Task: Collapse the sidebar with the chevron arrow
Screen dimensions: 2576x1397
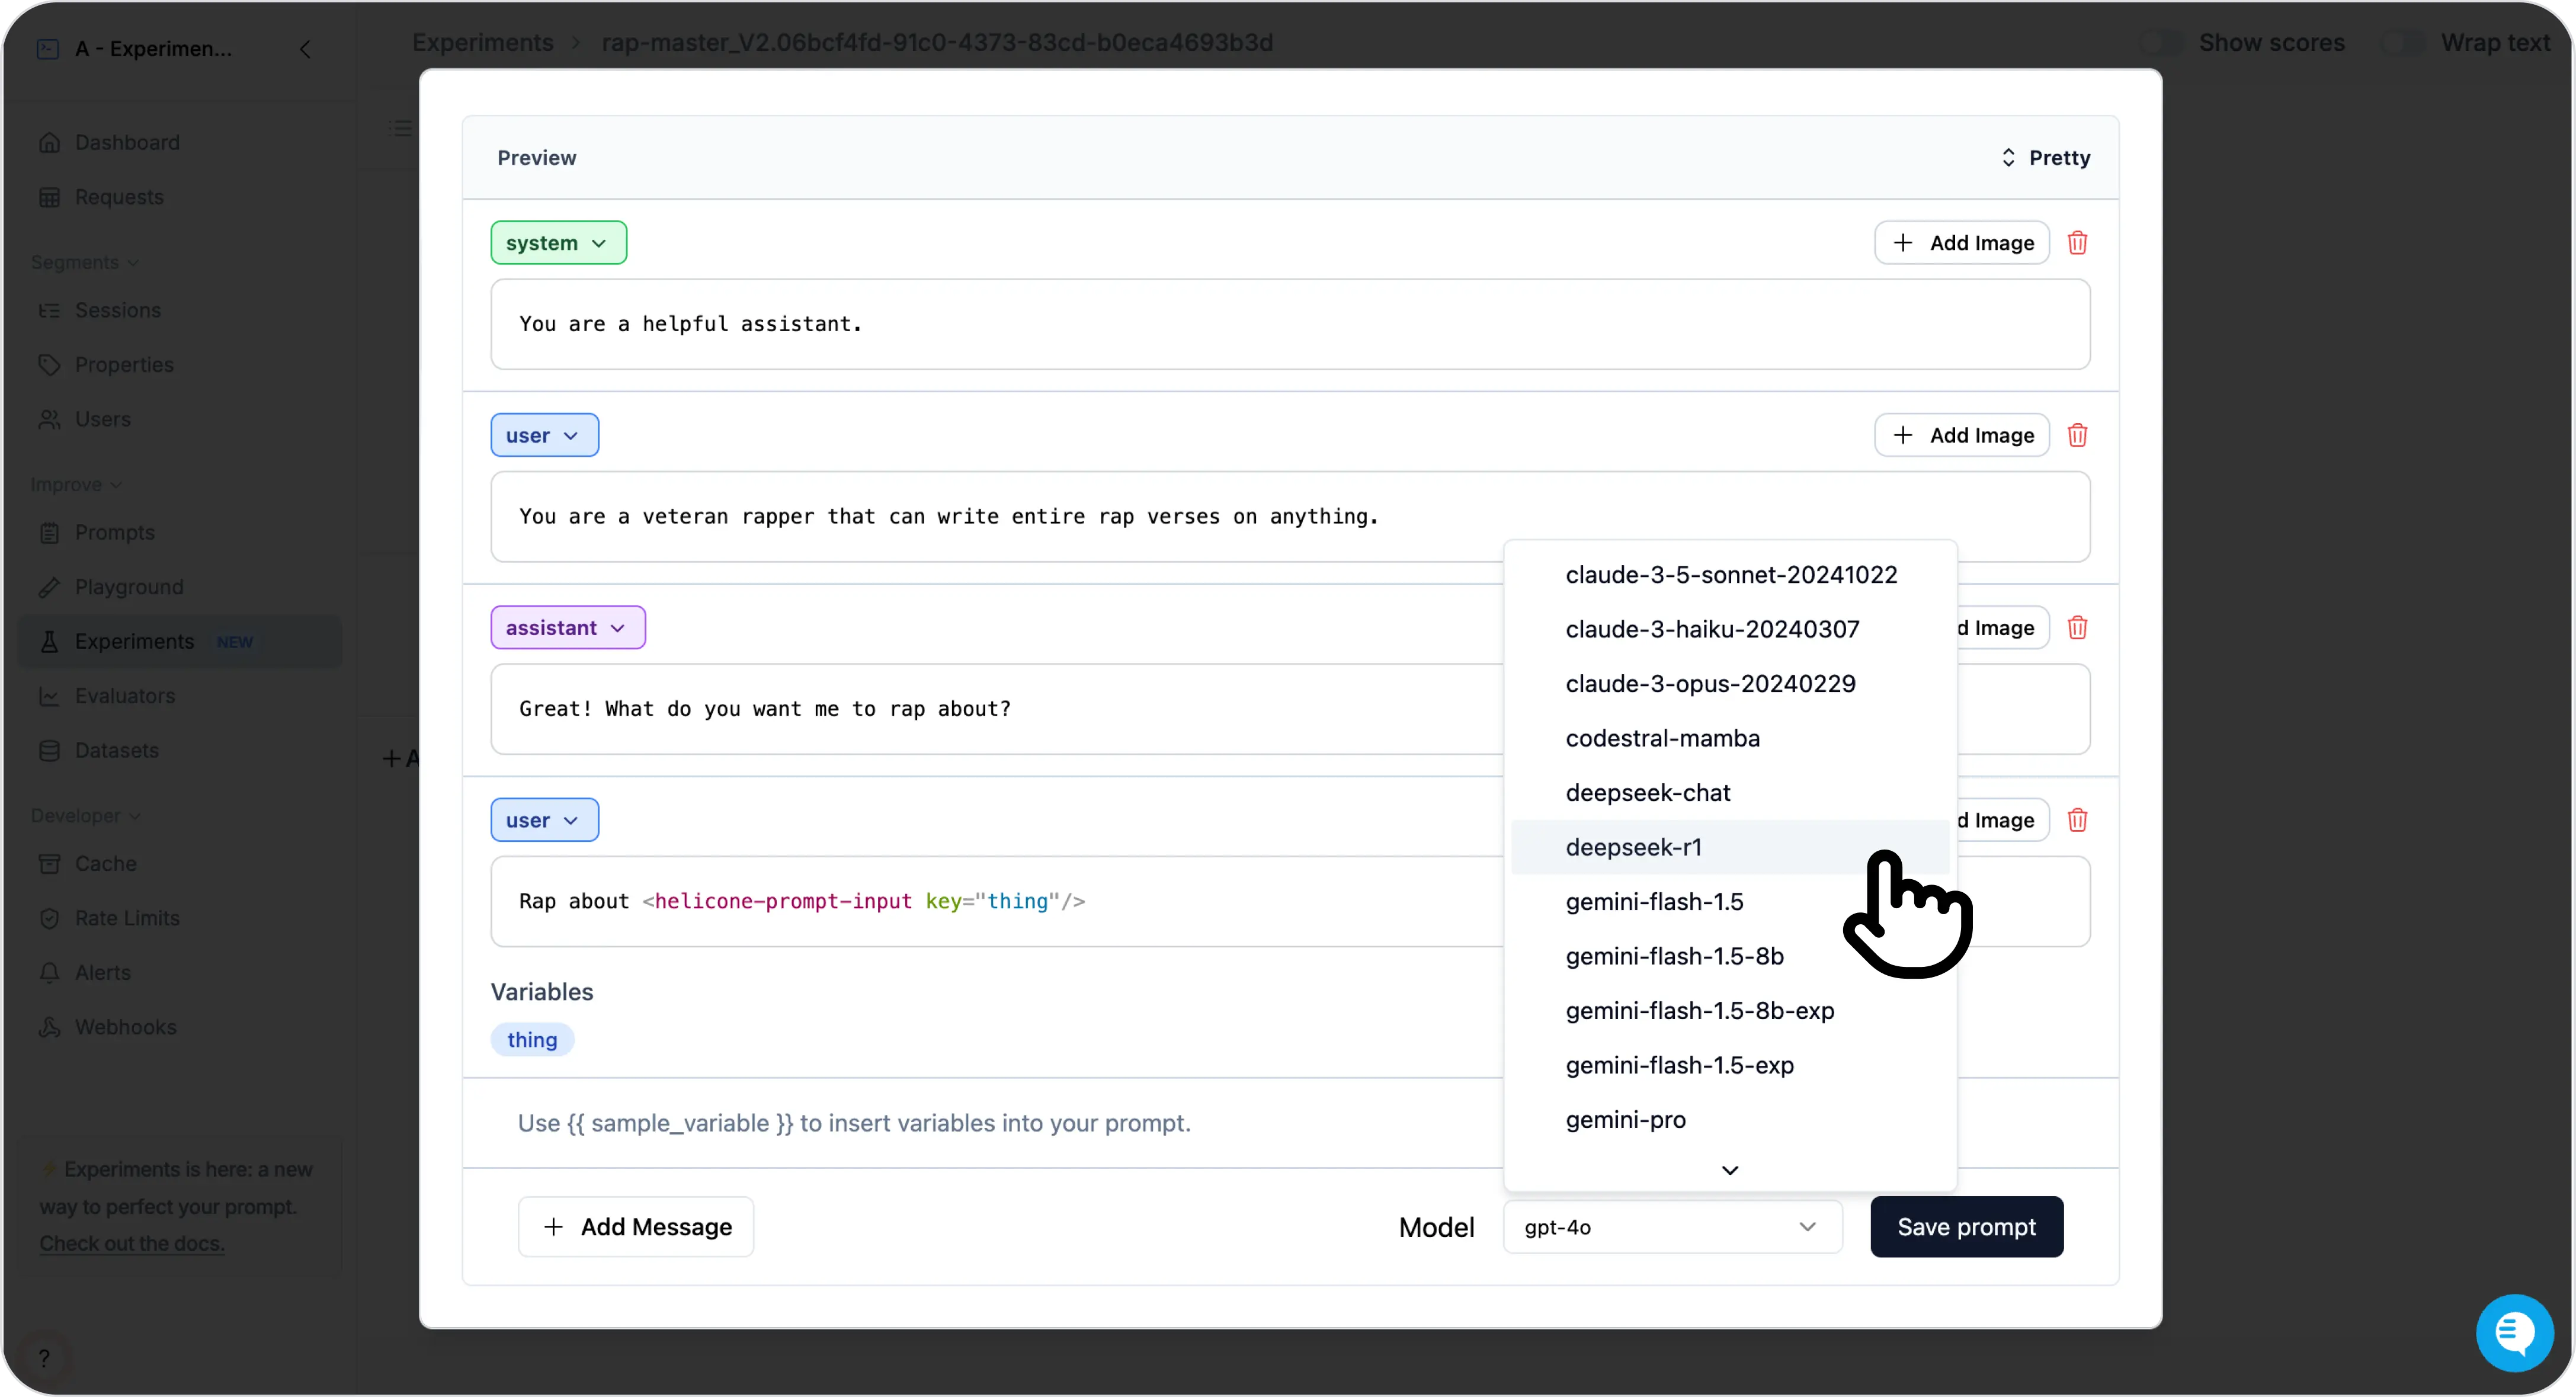Action: (305, 49)
